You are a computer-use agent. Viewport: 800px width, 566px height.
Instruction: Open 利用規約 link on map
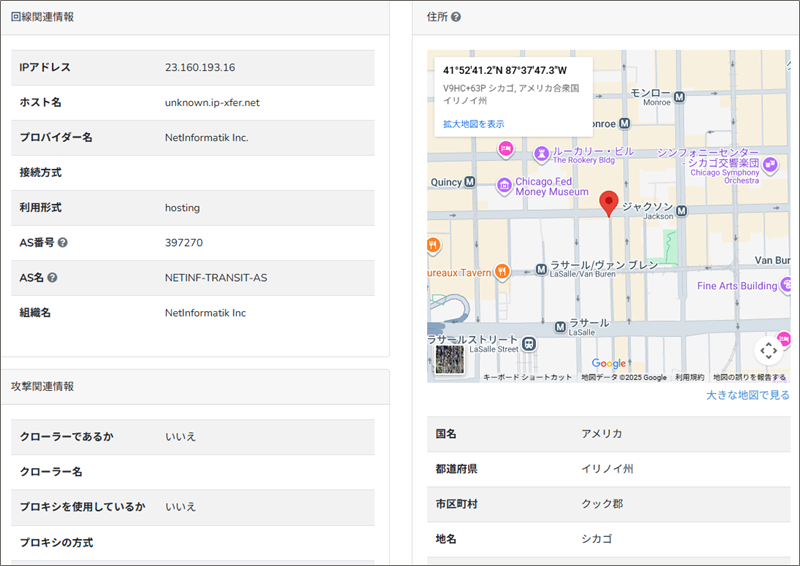pos(689,377)
